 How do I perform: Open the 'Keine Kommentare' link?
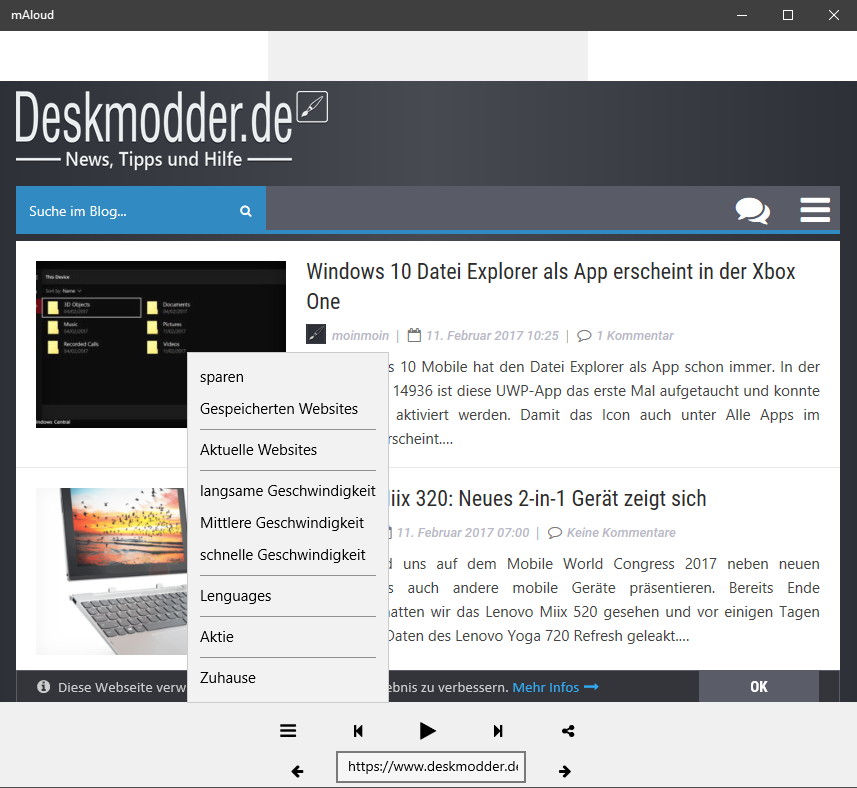pyautogui.click(x=621, y=532)
